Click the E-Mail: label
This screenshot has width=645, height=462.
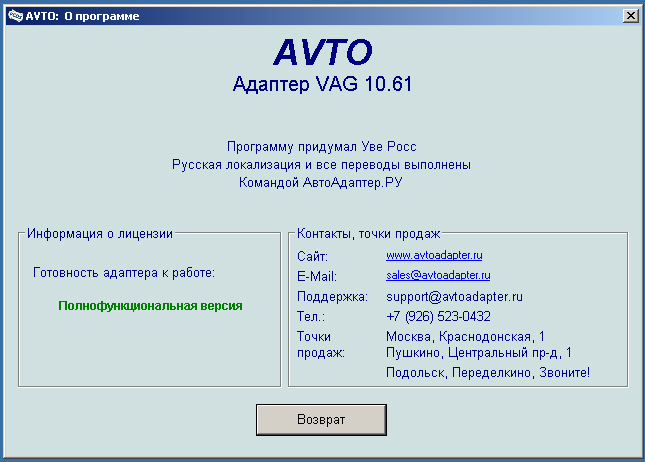317,276
